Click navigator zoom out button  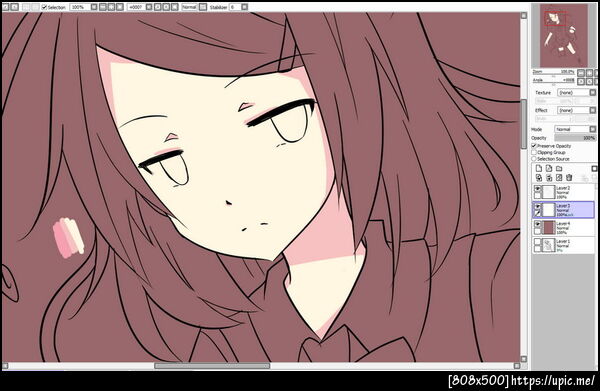[x=581, y=73]
